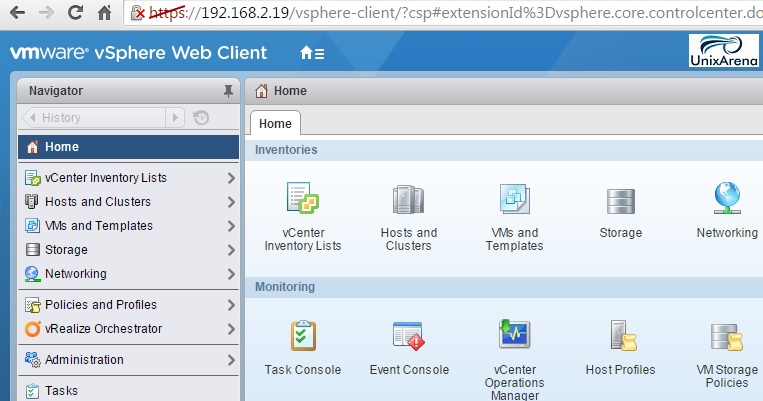Open the VM Storage Policies icon
This screenshot has width=763, height=401.
(727, 337)
